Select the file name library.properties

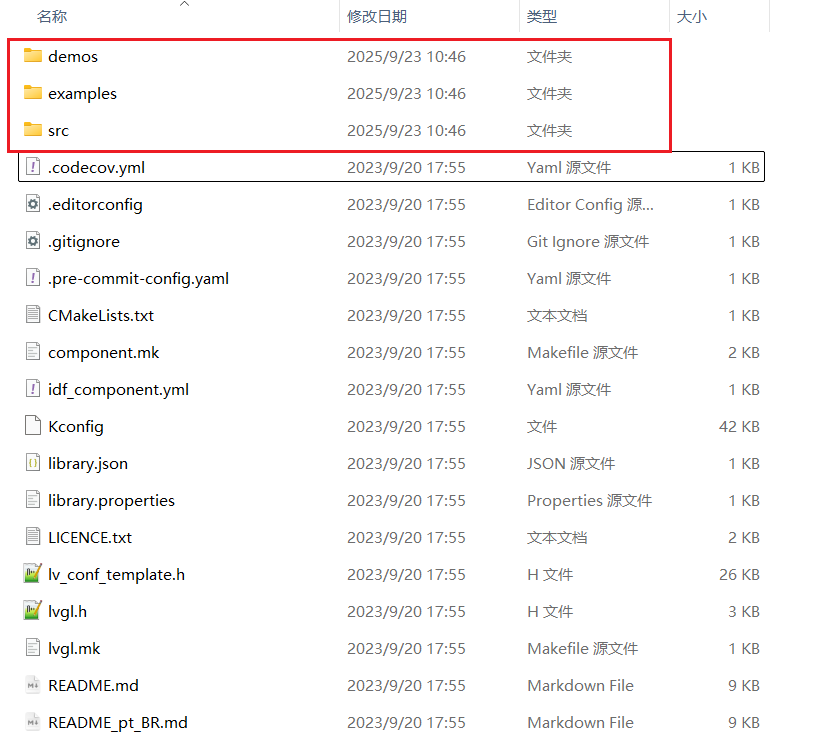tap(111, 500)
